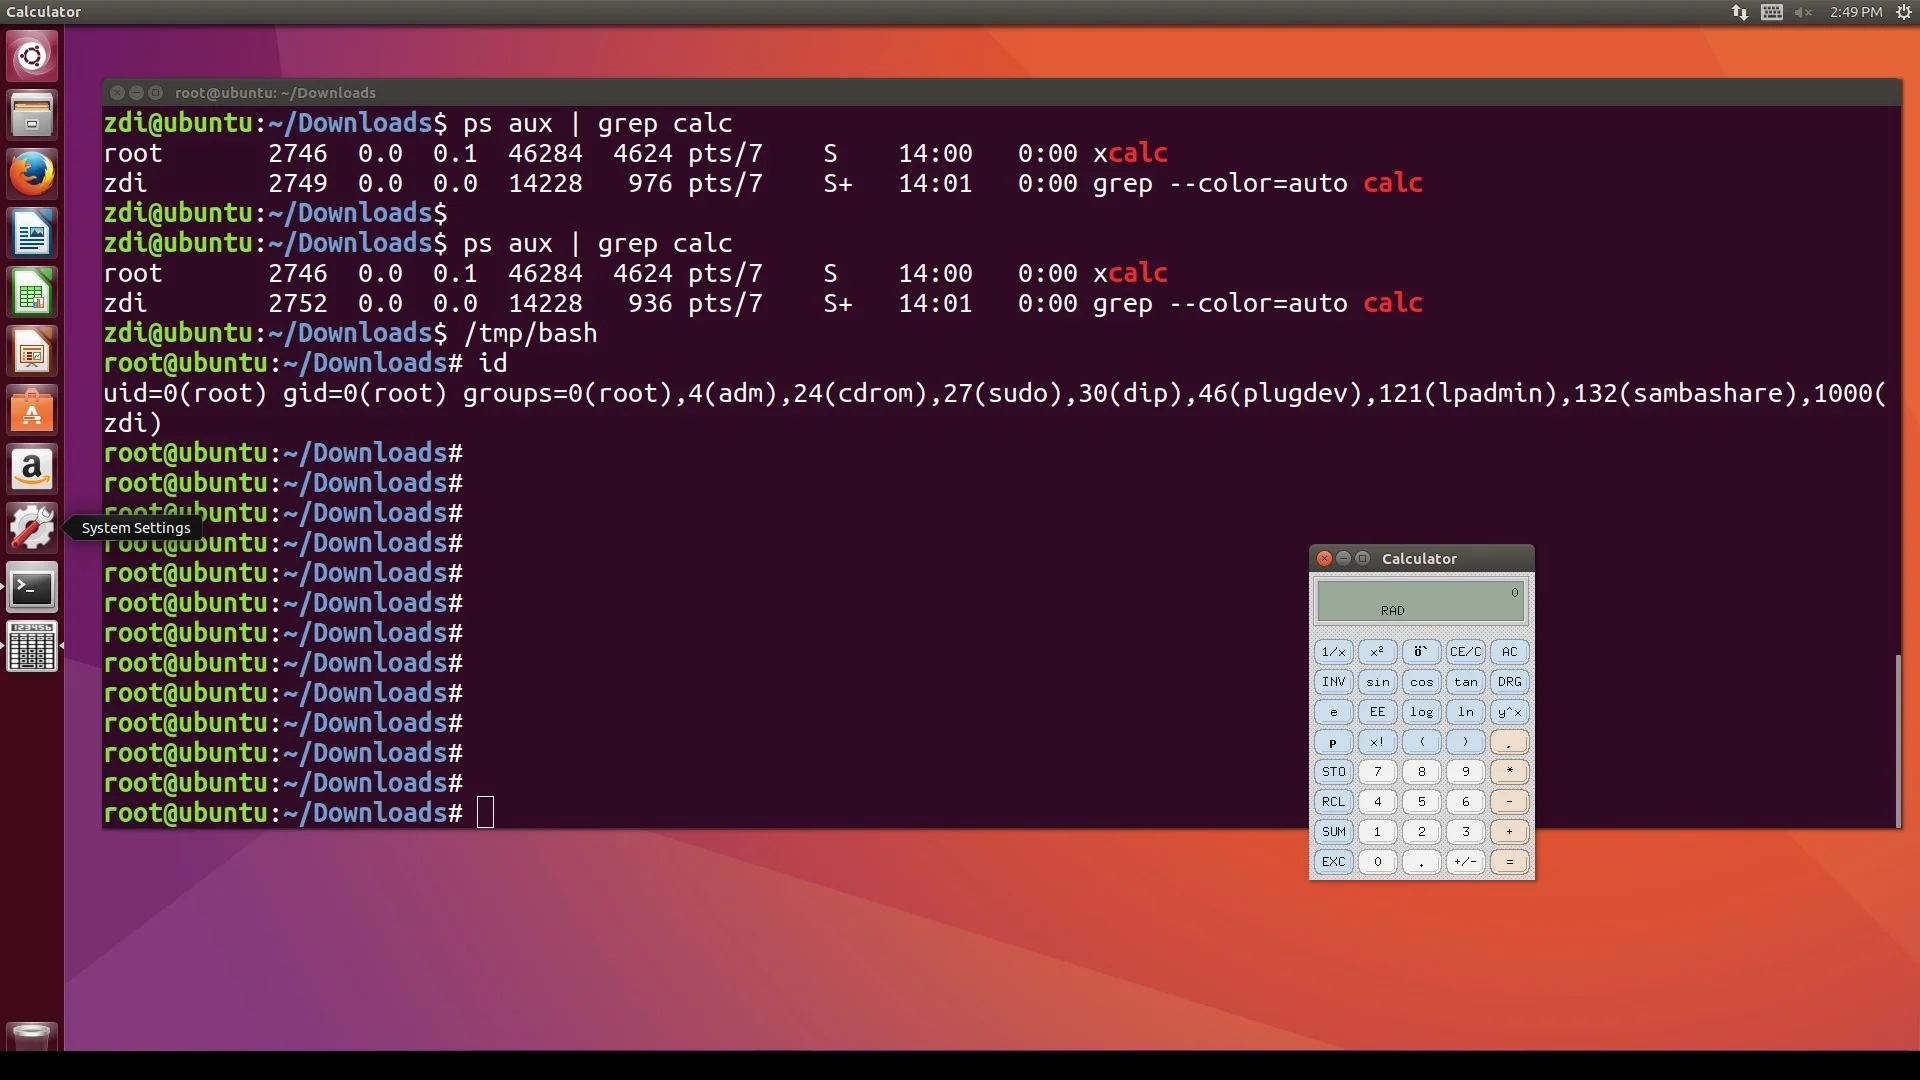The image size is (1920, 1080).
Task: Click the 6 digit key
Action: (1466, 802)
